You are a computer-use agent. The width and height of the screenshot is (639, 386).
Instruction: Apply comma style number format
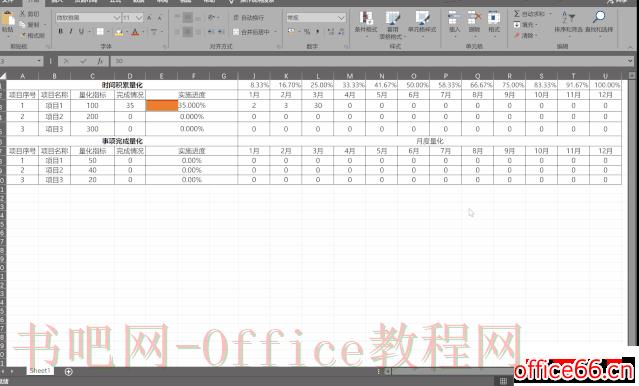pyautogui.click(x=317, y=31)
